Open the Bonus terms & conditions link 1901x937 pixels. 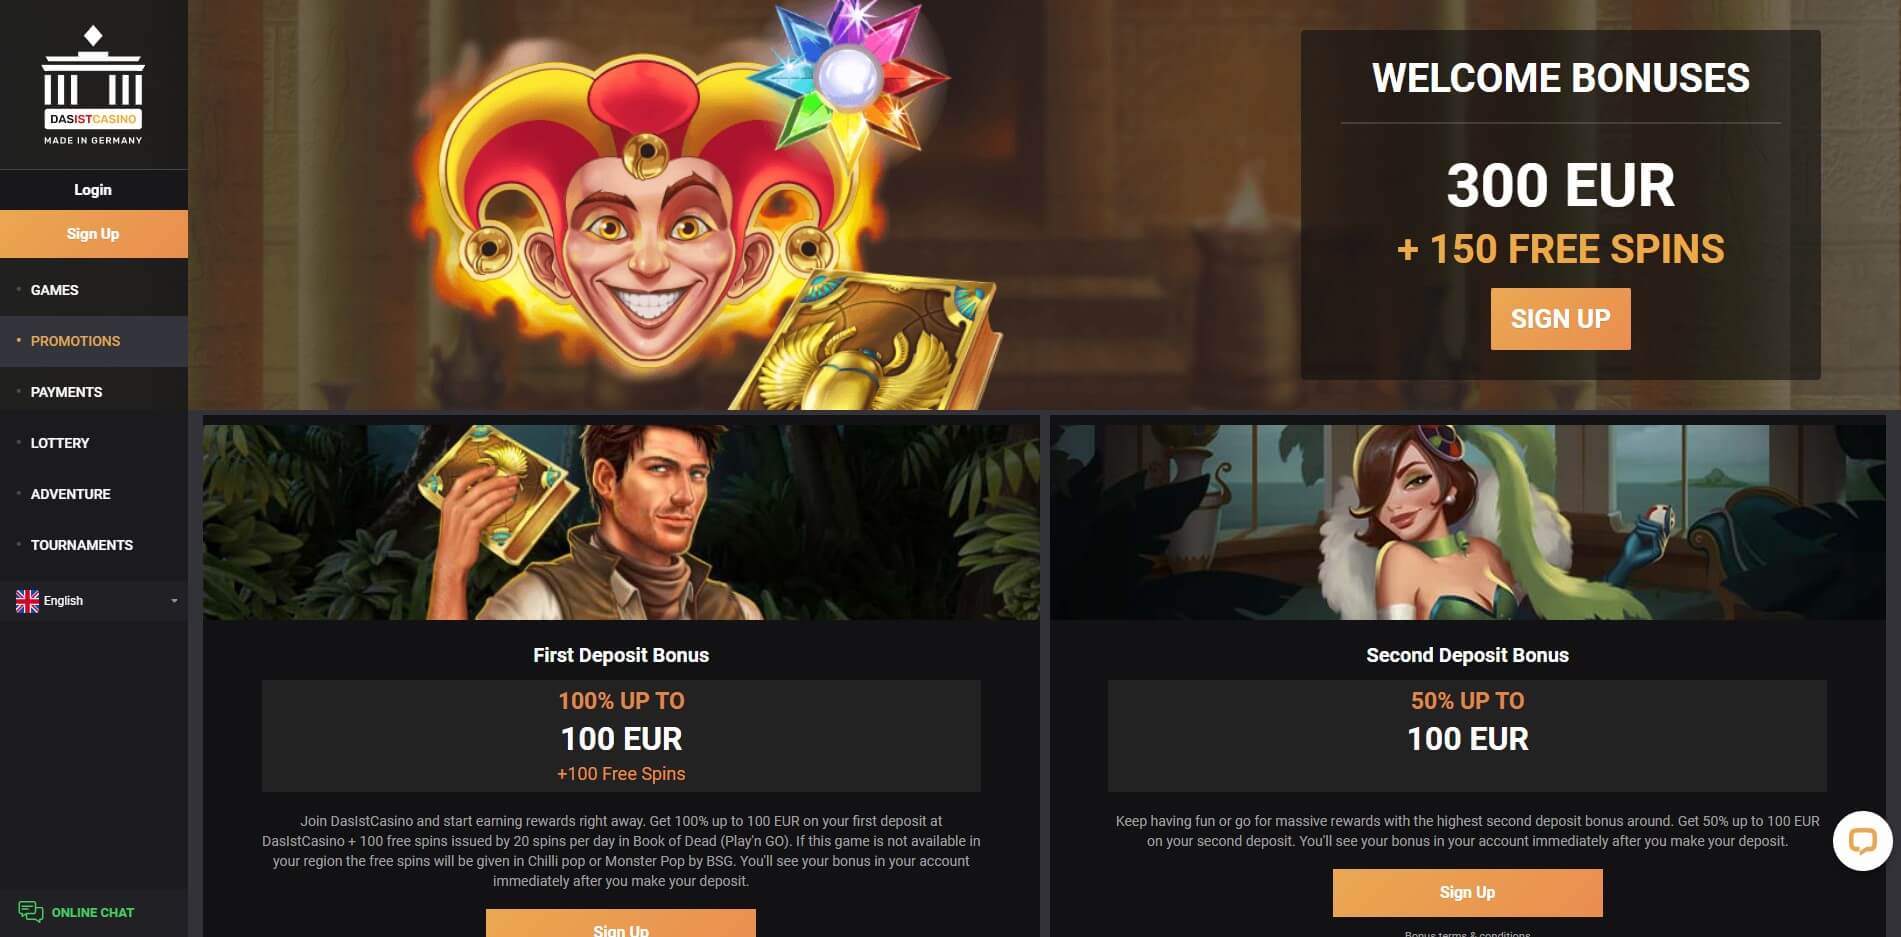pyautogui.click(x=1467, y=934)
